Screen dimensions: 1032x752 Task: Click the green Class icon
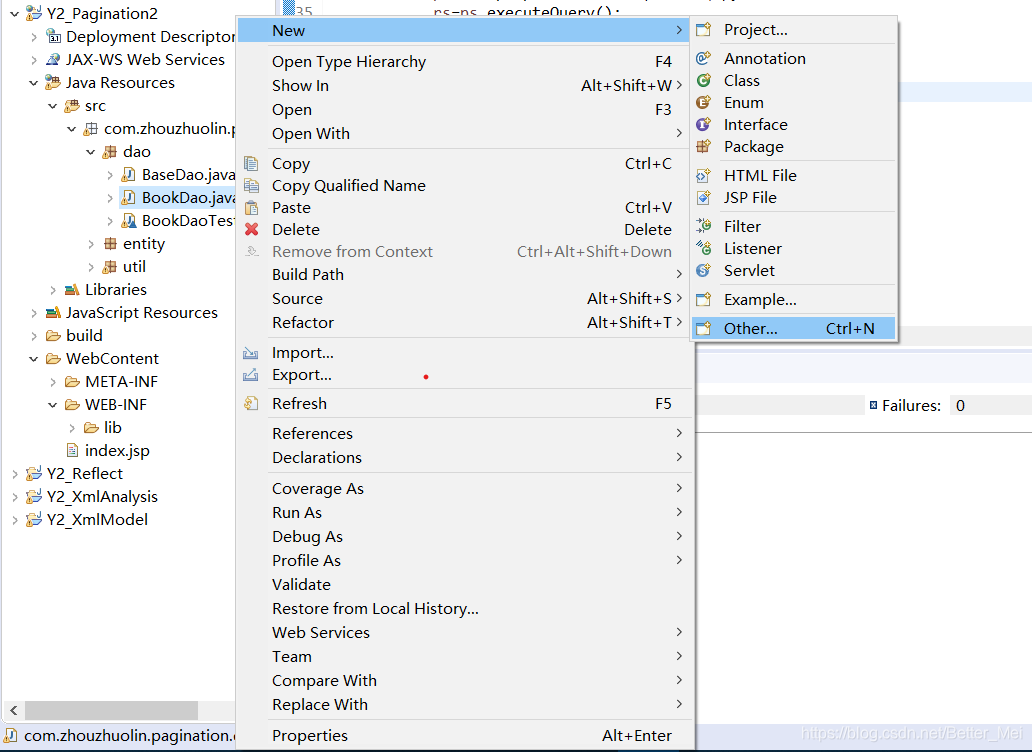(704, 80)
